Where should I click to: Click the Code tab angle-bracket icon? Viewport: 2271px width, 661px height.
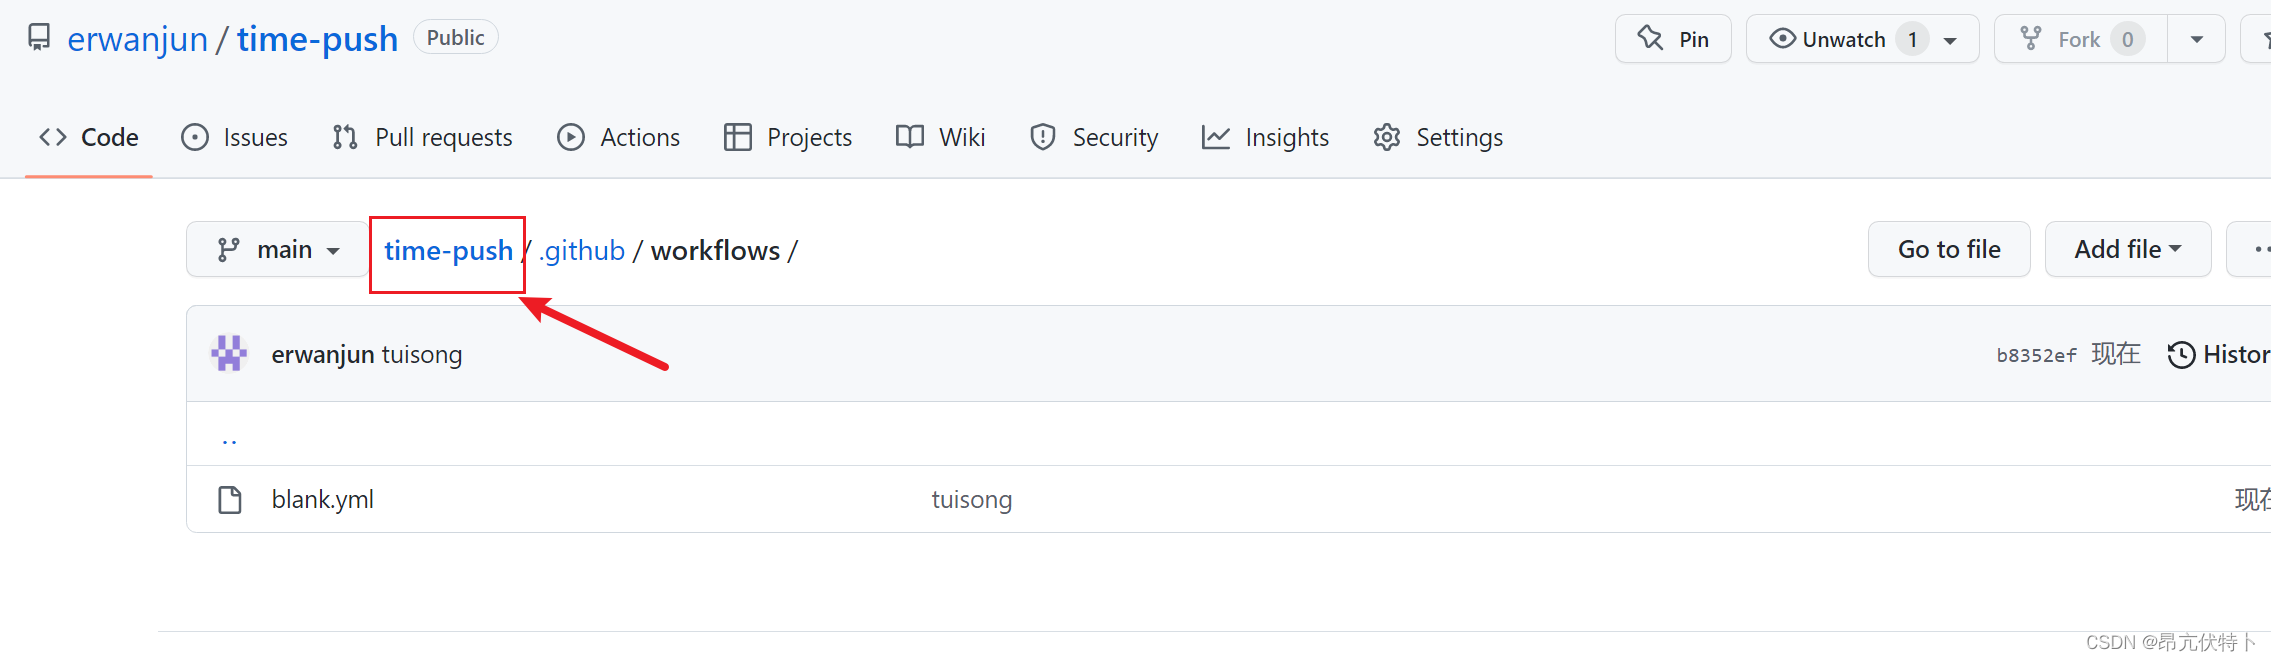pos(53,137)
